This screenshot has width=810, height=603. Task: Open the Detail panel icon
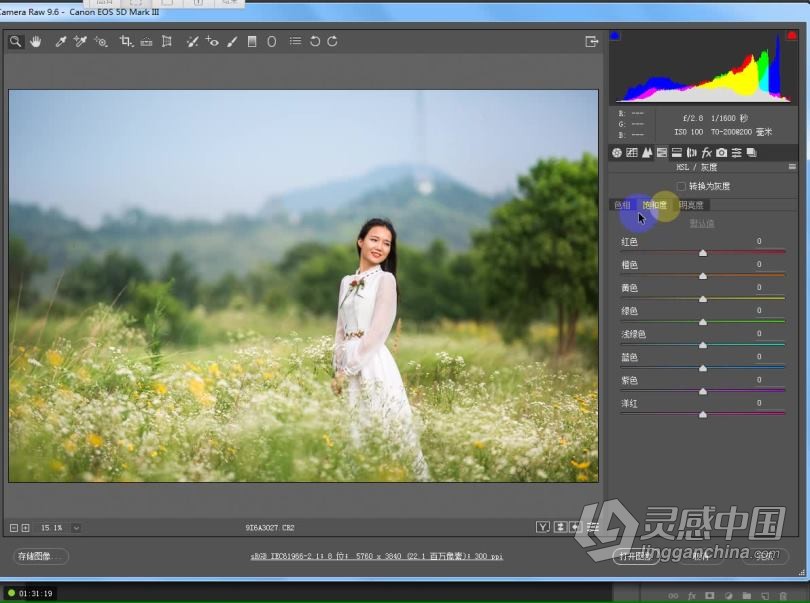coord(647,152)
